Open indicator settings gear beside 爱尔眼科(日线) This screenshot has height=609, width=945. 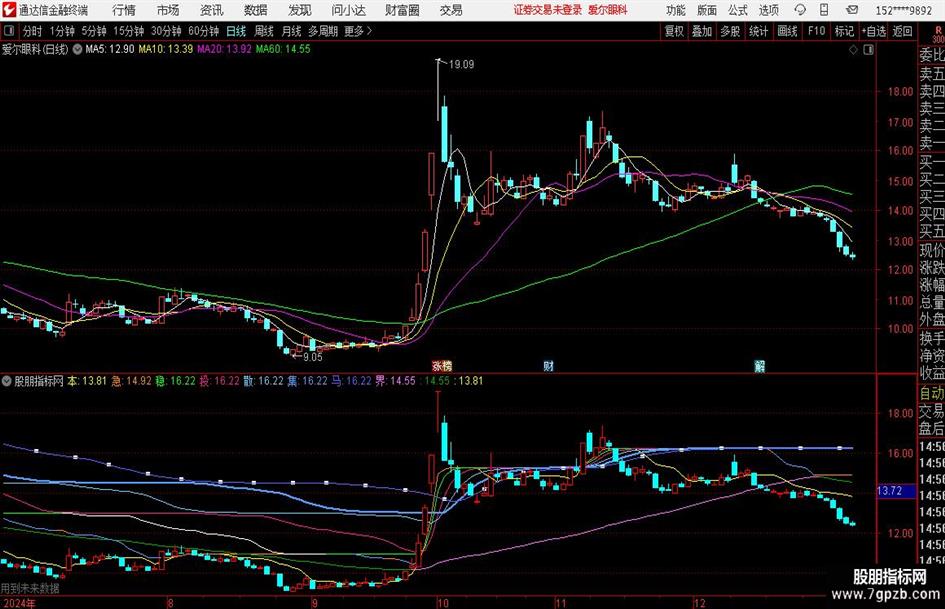[77, 49]
